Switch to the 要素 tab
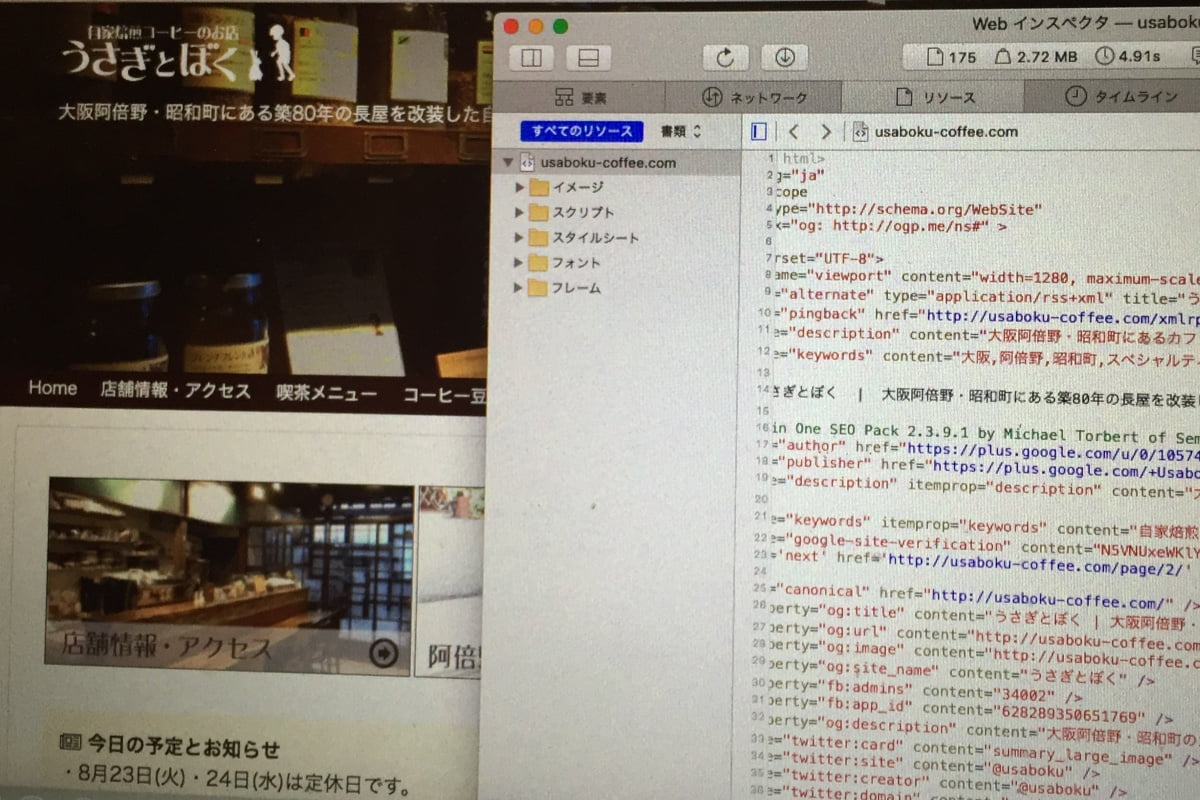This screenshot has height=800, width=1200. [580, 98]
